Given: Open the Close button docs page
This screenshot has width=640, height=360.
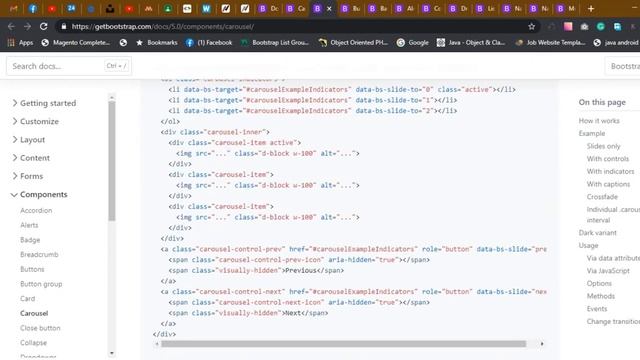Looking at the screenshot, I should tap(40, 328).
